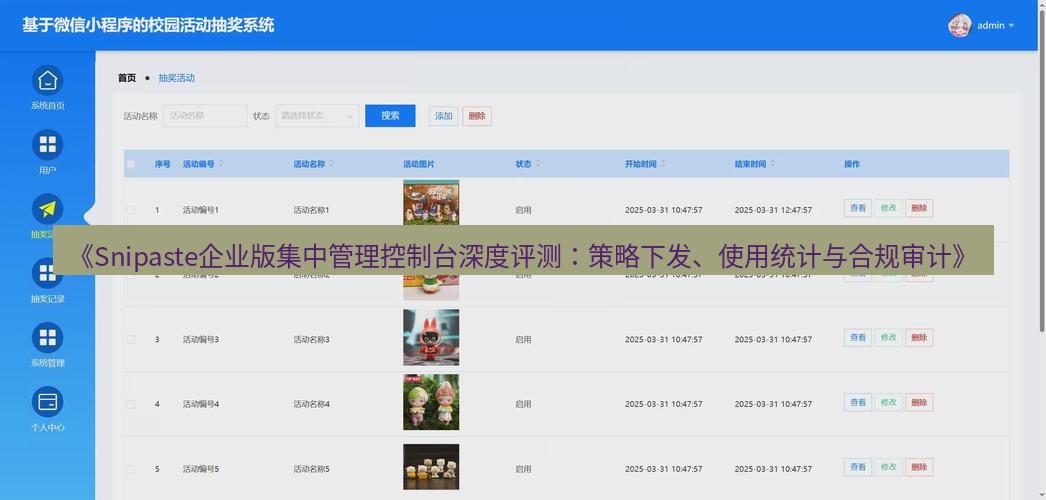1046x500 pixels.
Task: Open the 状态 select dropdown
Action: (318, 116)
